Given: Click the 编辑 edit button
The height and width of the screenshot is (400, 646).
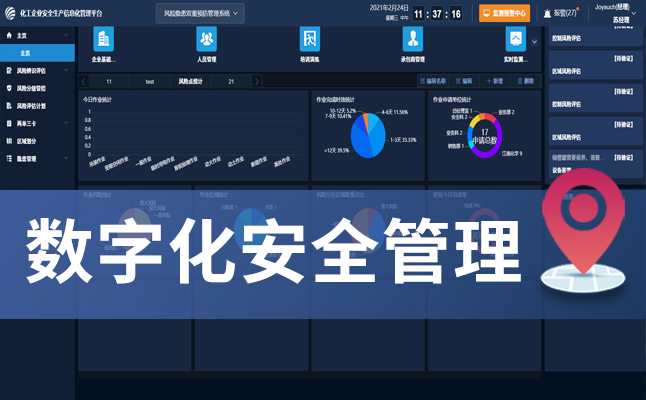Looking at the screenshot, I should click(464, 81).
